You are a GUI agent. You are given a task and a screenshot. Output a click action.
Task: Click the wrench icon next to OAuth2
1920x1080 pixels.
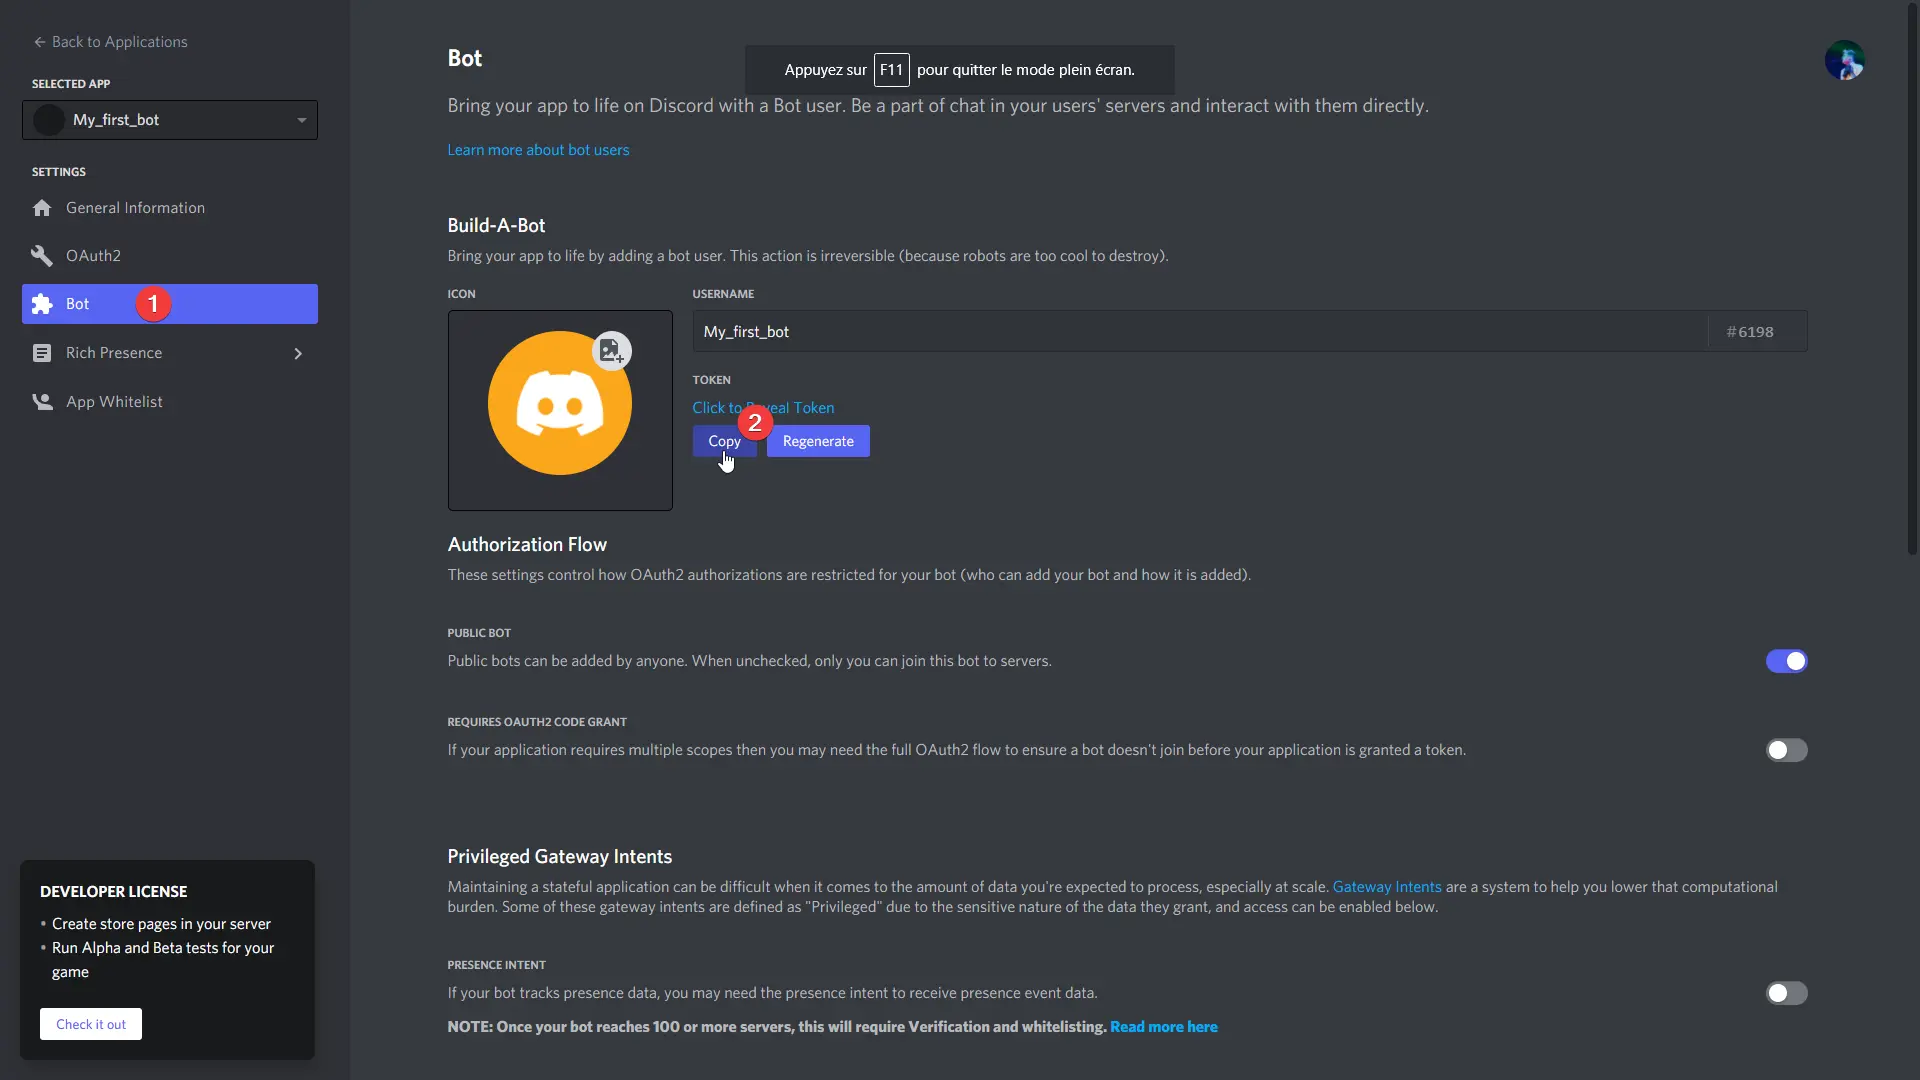click(x=42, y=256)
